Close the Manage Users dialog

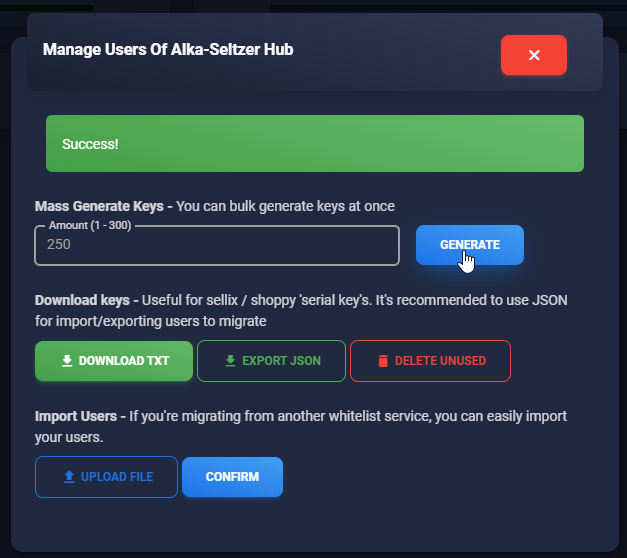point(533,55)
